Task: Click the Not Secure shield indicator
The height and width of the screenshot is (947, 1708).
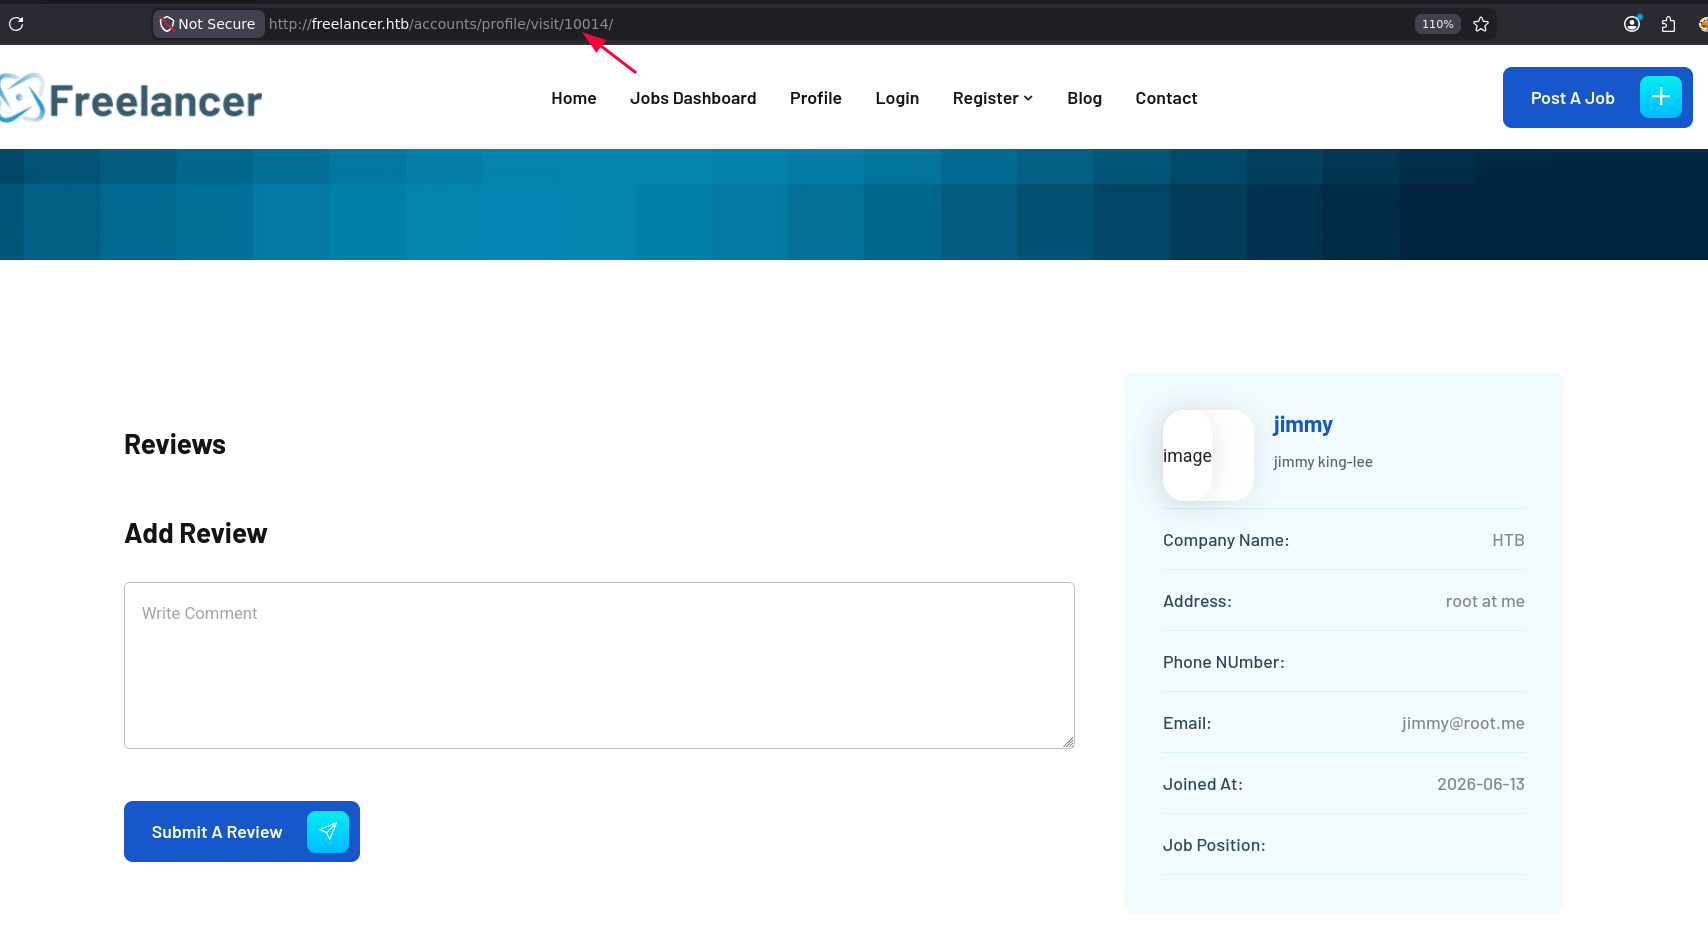Action: pos(208,24)
